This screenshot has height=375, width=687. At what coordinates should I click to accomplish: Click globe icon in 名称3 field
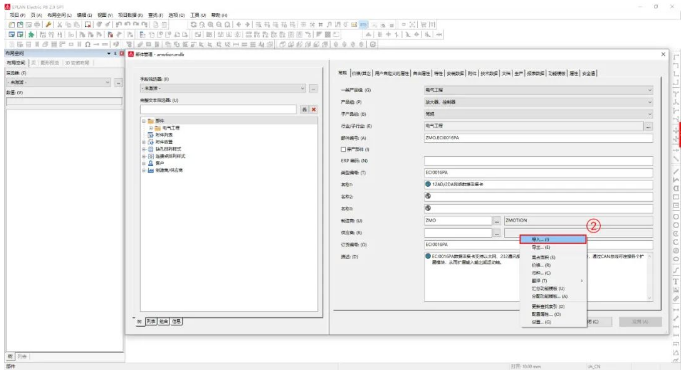[428, 208]
